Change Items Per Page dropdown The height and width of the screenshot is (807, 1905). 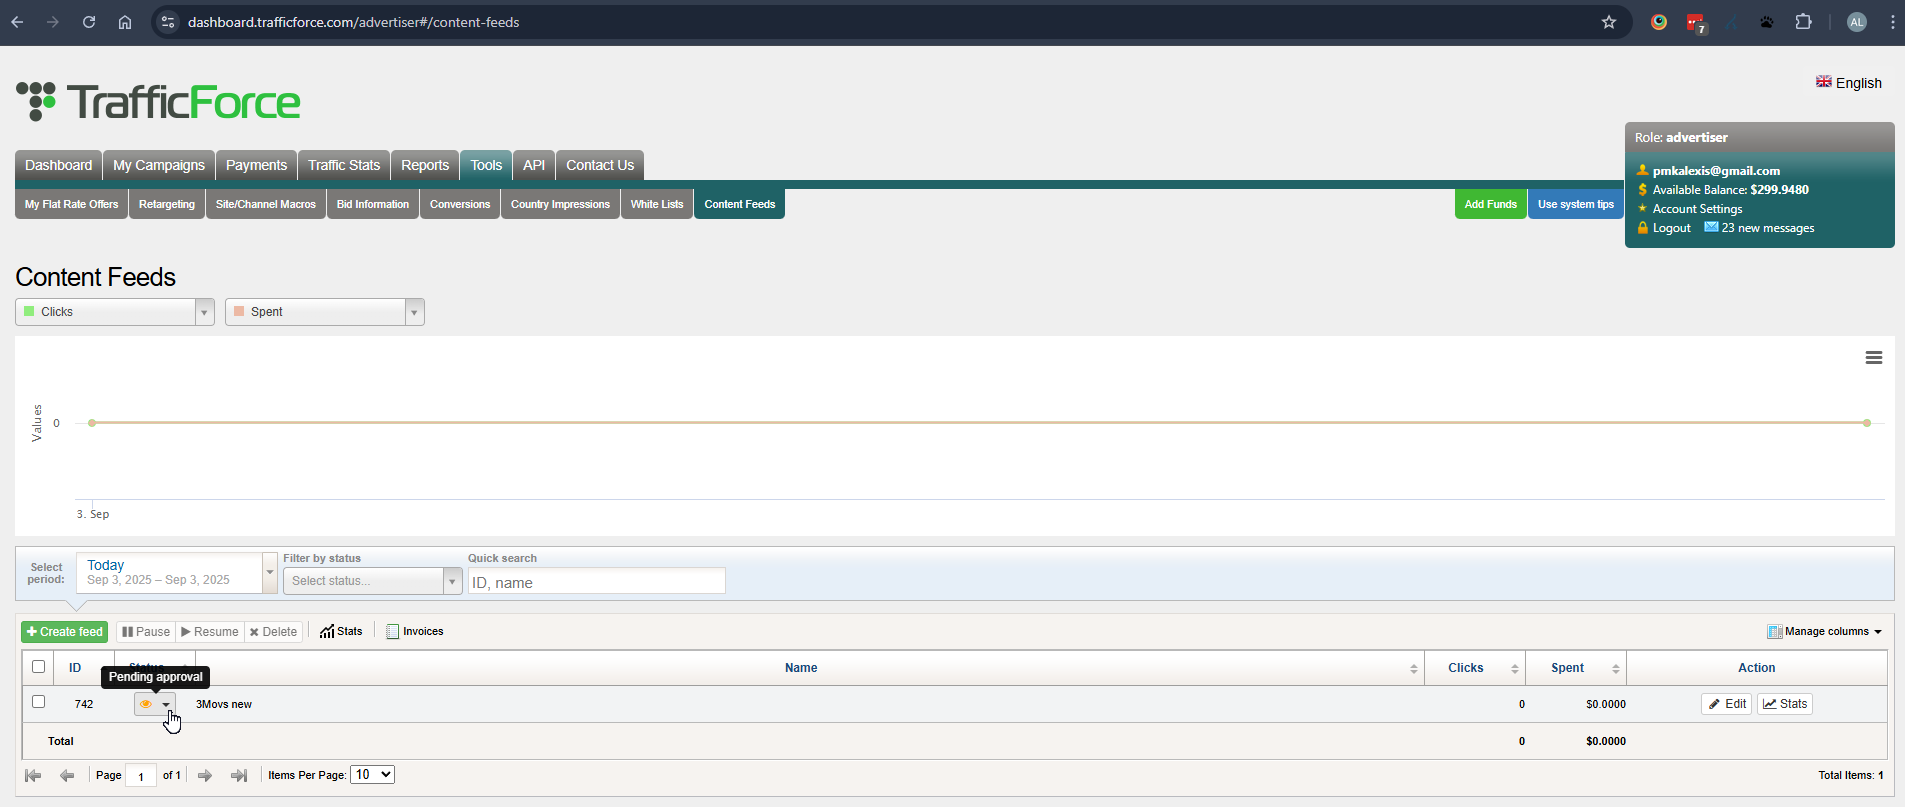[372, 775]
